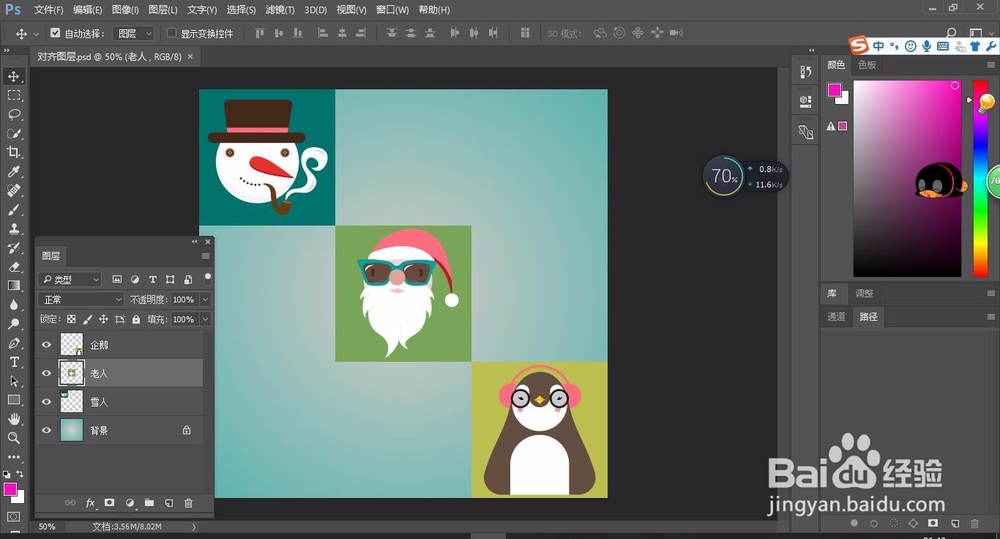Click the add layer style fx icon

(x=91, y=503)
